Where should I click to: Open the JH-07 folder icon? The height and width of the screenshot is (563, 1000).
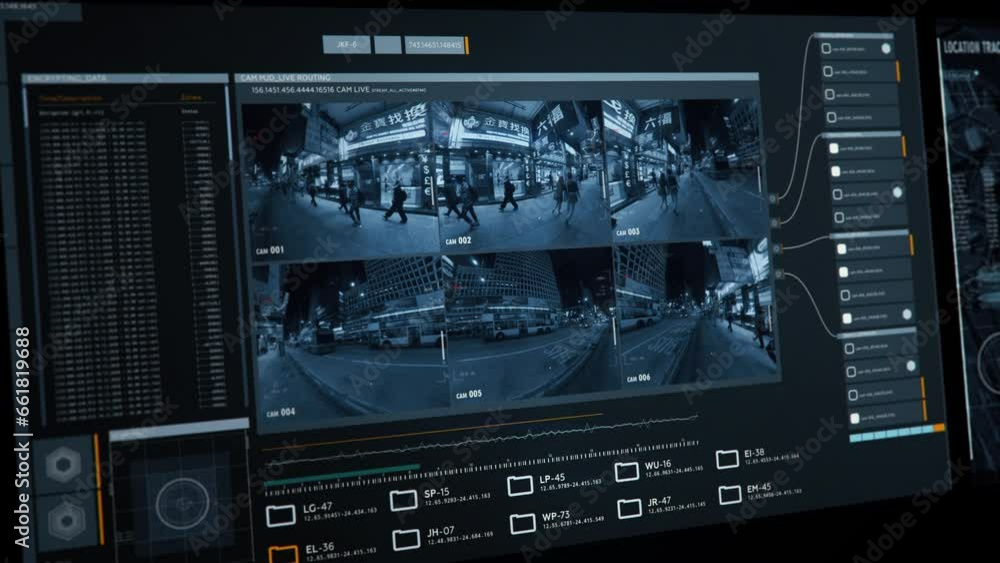point(406,539)
